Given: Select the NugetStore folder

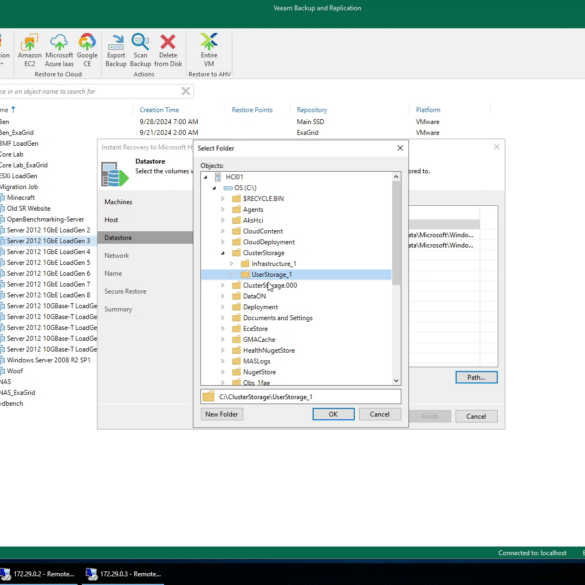Looking at the screenshot, I should [x=259, y=372].
